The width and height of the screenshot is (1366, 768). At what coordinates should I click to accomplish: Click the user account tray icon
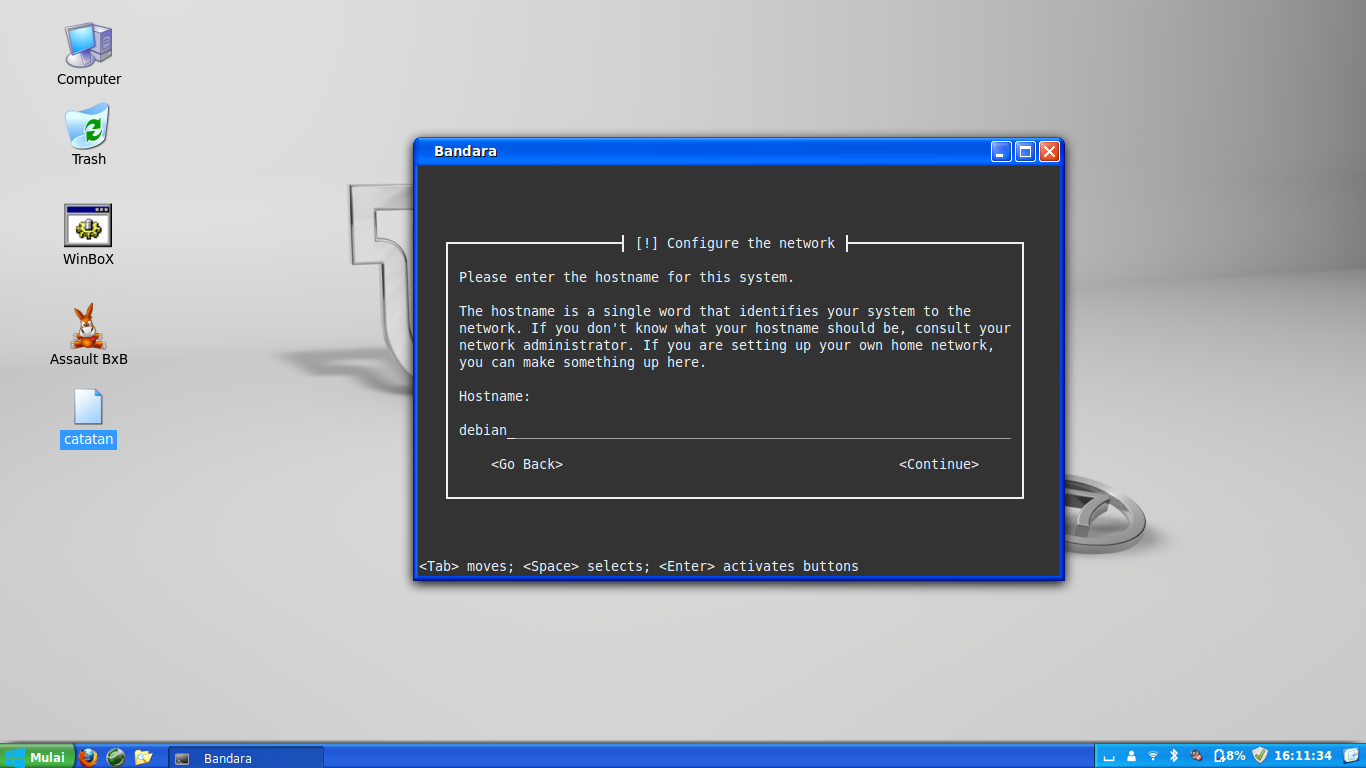1131,756
